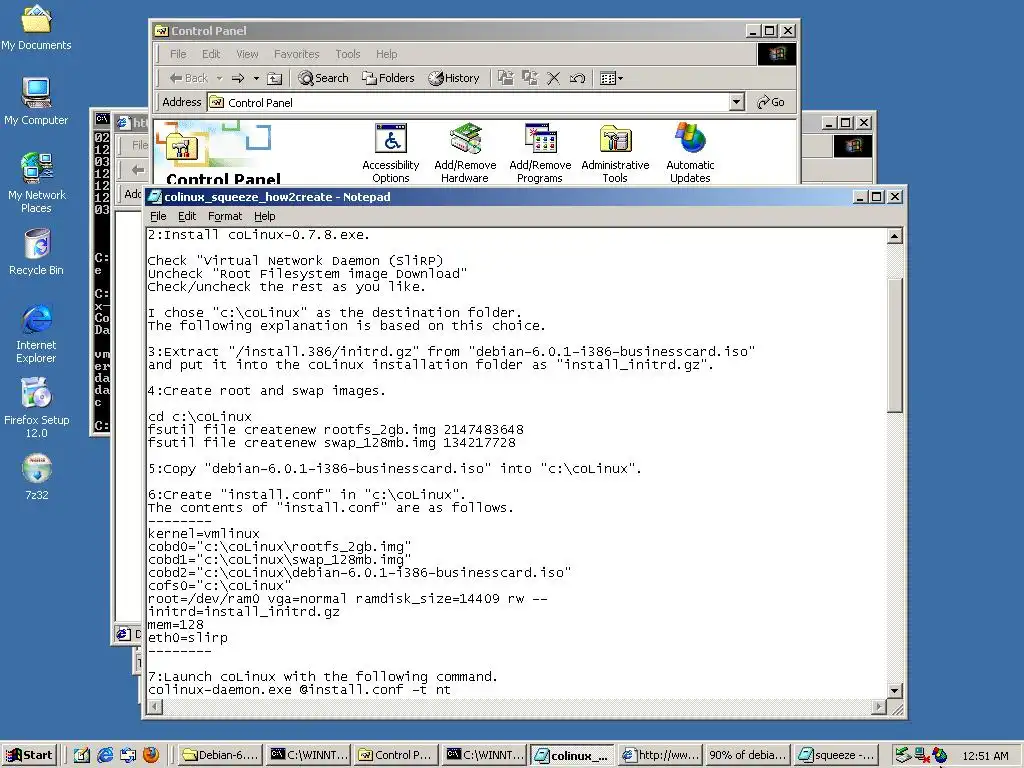The image size is (1024, 768).
Task: Click Internet Explorer quick launch icon
Action: click(104, 755)
